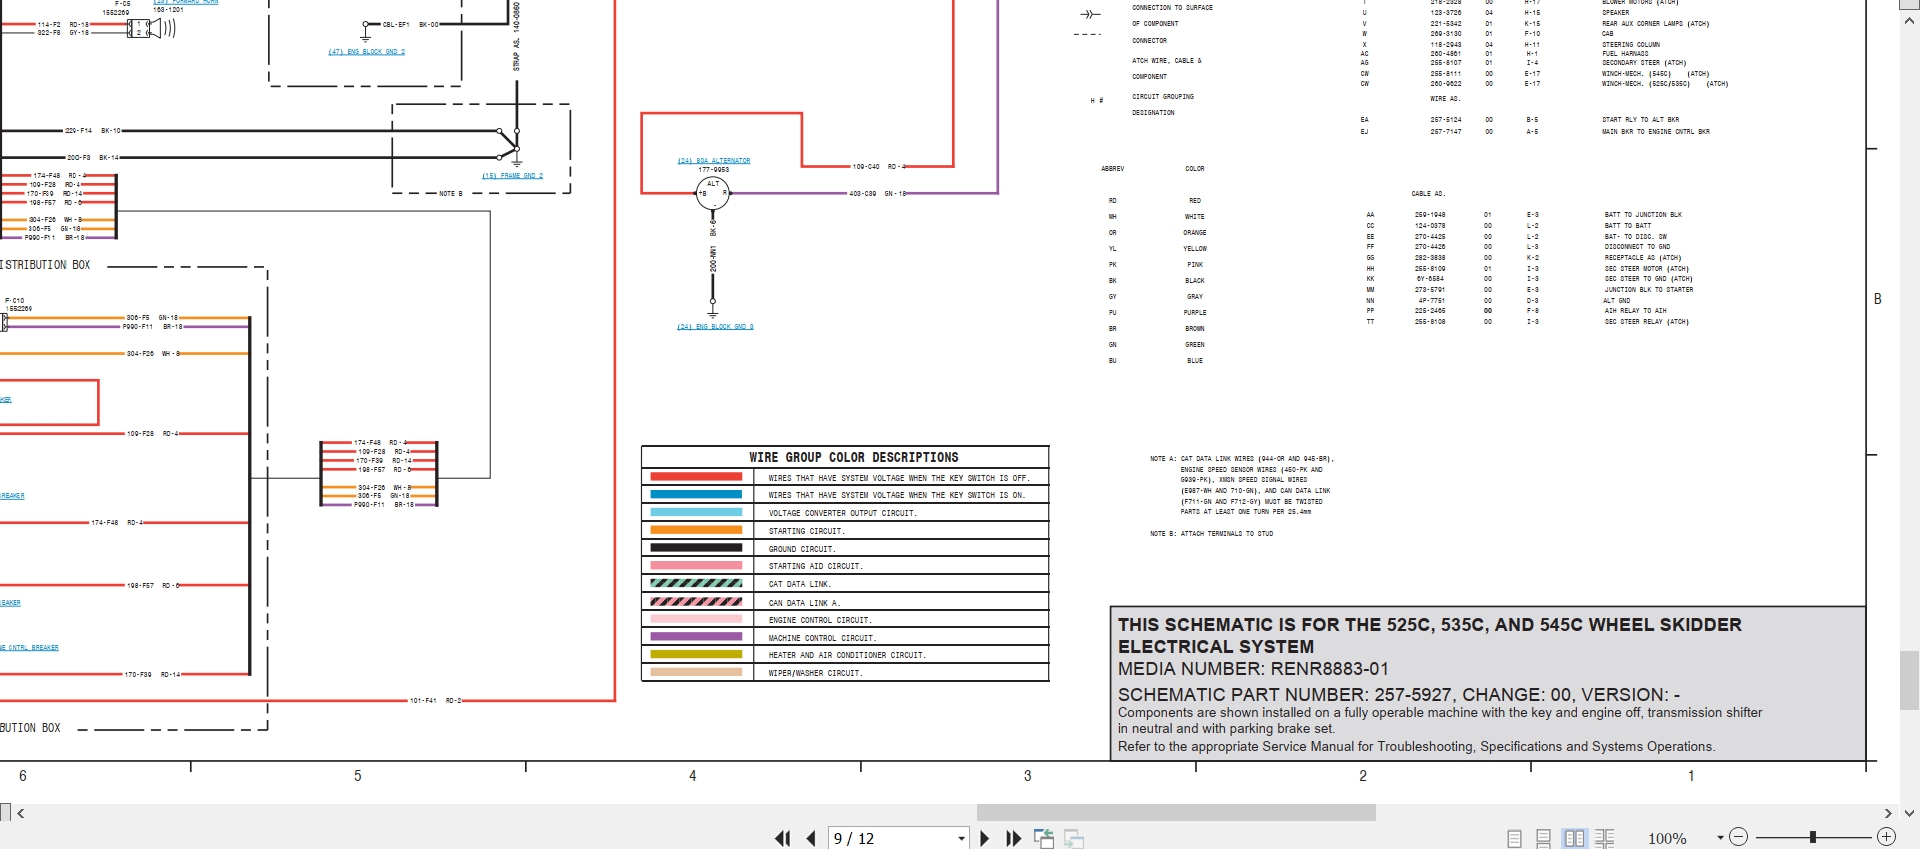Click the GROUND CIRCUIT. legend row
1920x849 pixels.
click(x=845, y=548)
